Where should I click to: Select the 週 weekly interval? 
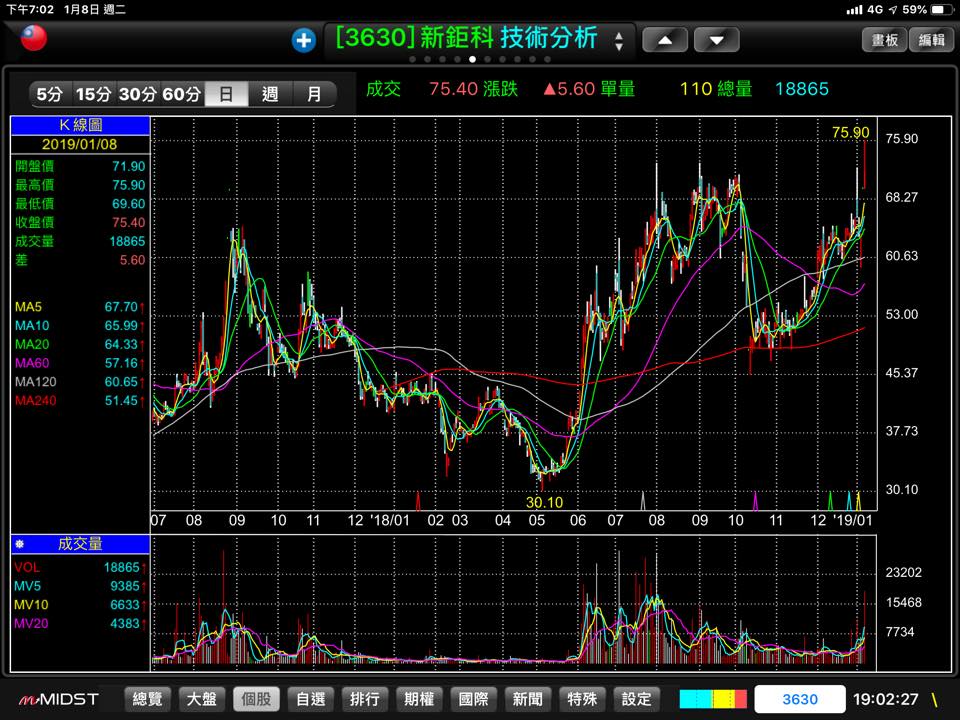pyautogui.click(x=270, y=94)
